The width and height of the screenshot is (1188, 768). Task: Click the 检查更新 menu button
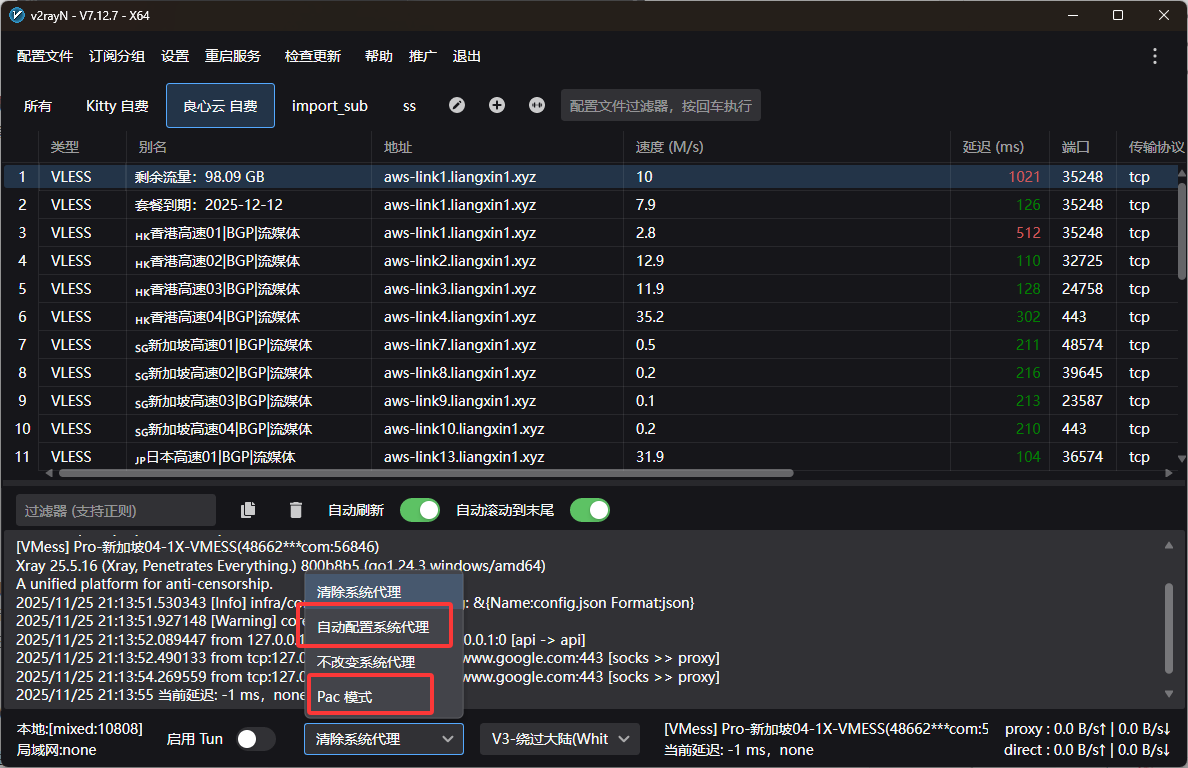312,56
